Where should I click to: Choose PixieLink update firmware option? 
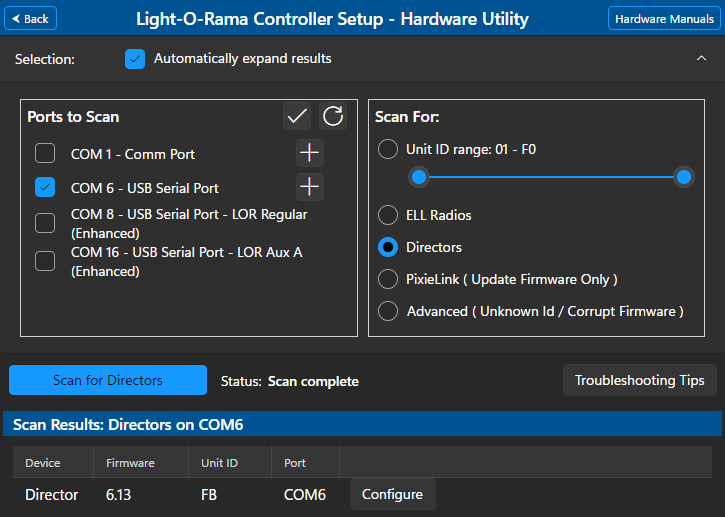click(x=388, y=279)
